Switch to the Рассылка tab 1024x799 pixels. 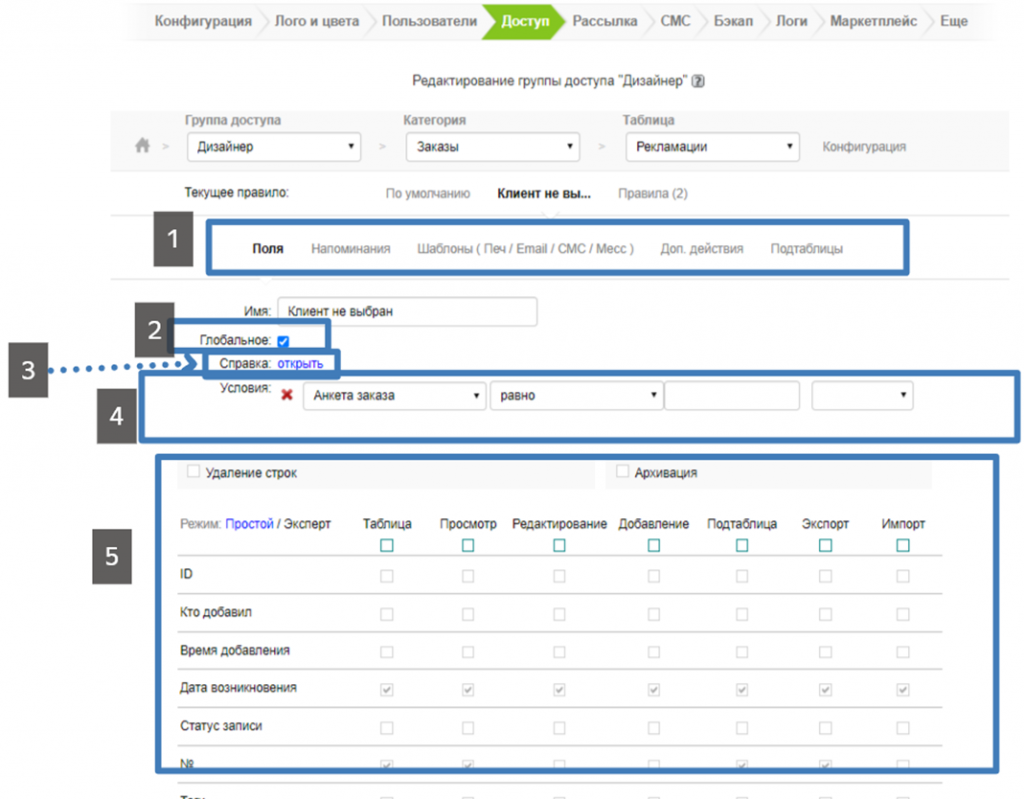604,21
